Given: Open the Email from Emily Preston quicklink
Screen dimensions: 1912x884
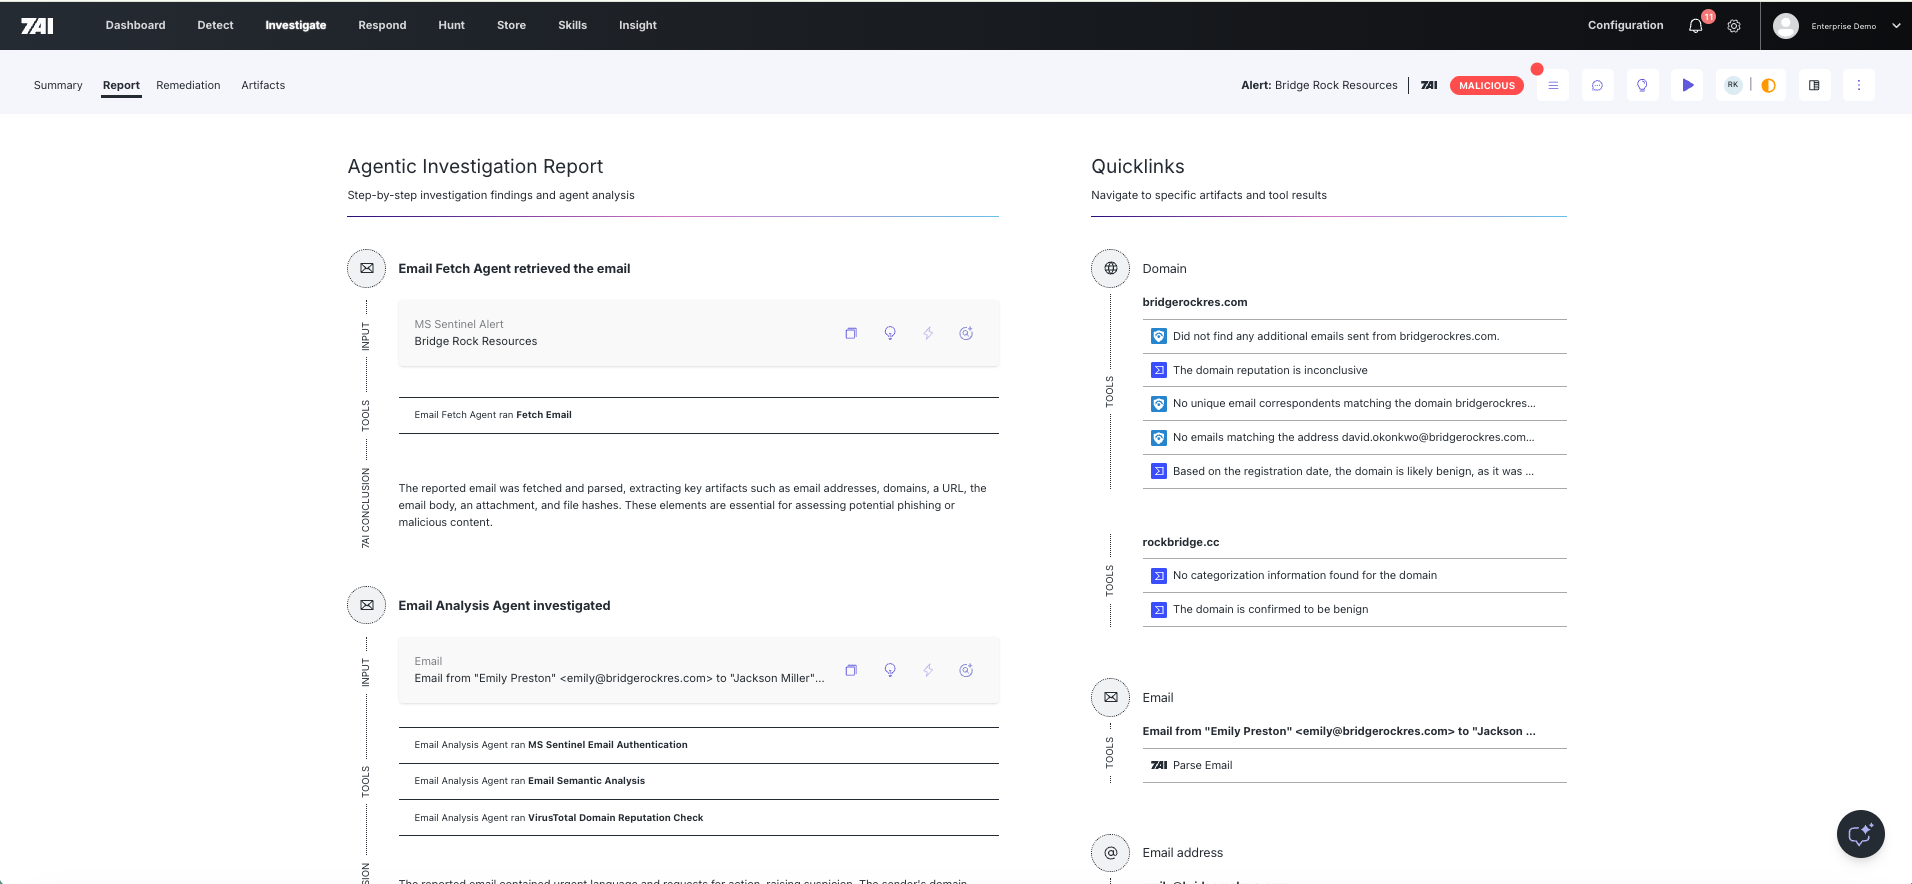Looking at the screenshot, I should [x=1339, y=731].
